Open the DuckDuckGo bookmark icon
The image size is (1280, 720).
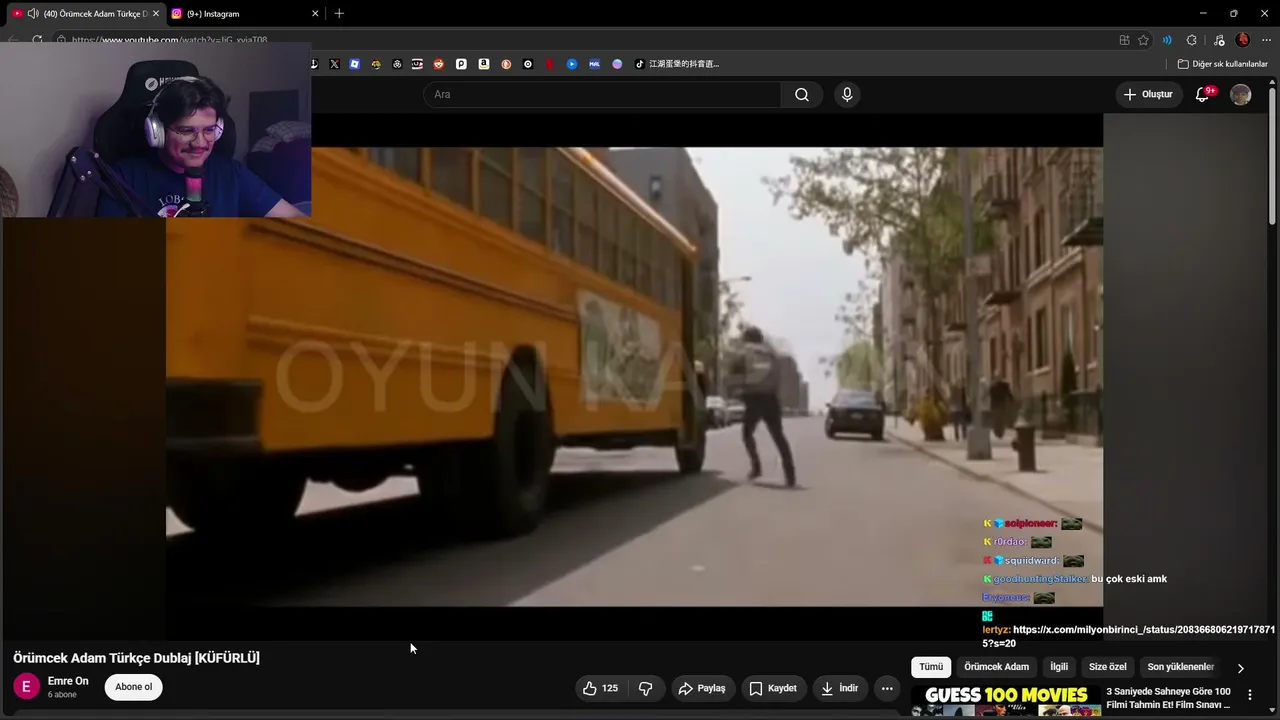click(x=506, y=64)
